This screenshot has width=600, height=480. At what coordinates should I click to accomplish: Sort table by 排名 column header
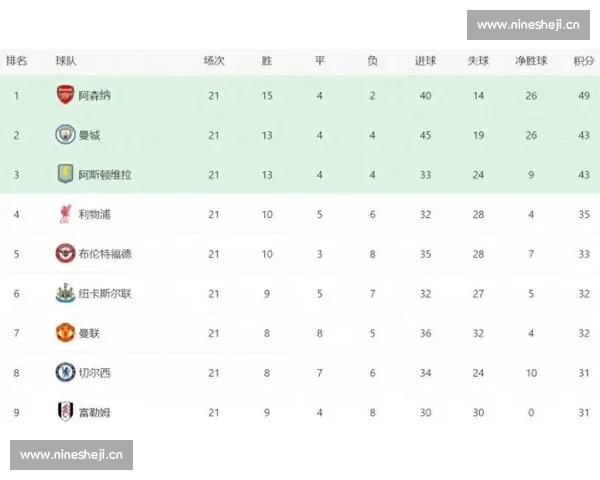[x=16, y=61]
